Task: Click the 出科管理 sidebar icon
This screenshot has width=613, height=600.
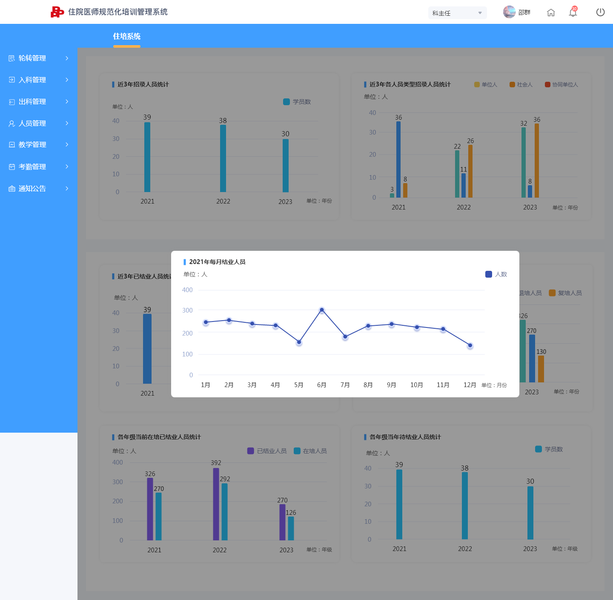Action: tap(12, 102)
